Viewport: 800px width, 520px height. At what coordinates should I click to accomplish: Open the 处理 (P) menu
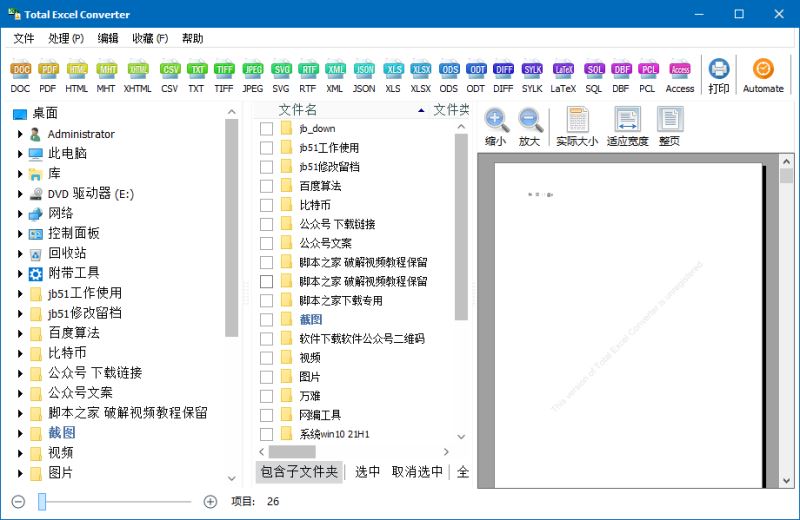[x=66, y=39]
